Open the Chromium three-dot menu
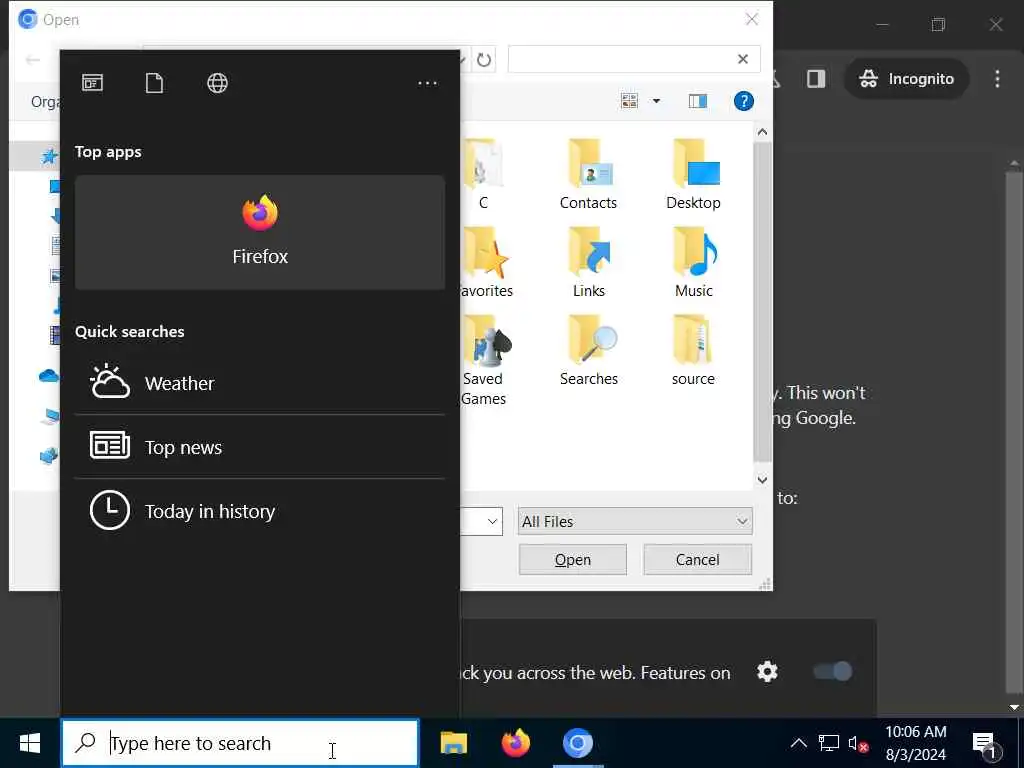The height and width of the screenshot is (768, 1024). coord(997,78)
